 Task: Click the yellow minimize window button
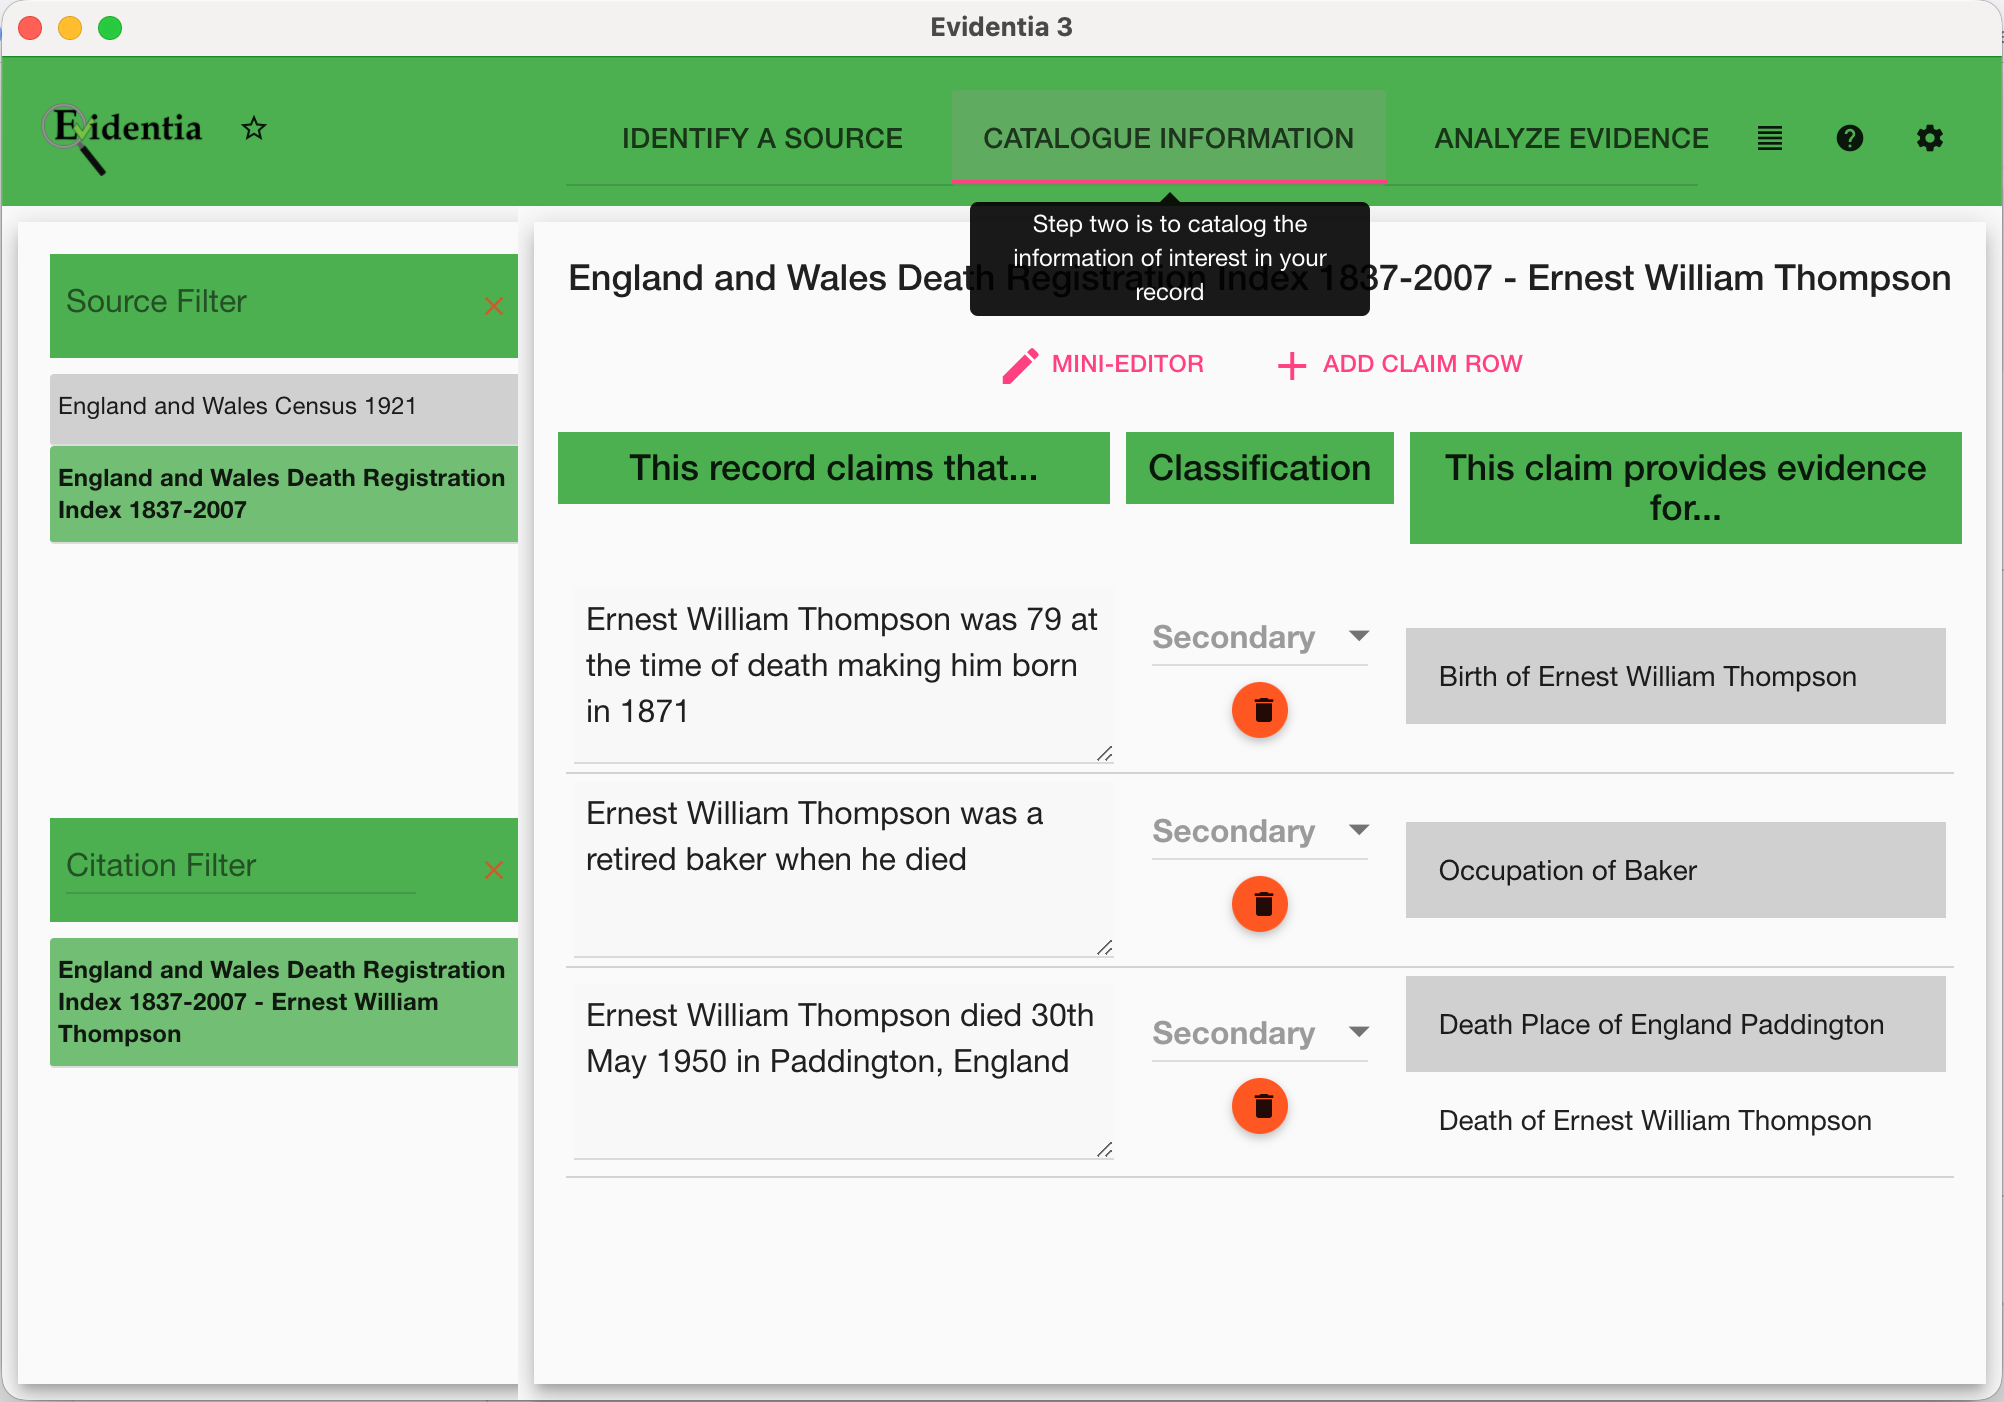[70, 28]
